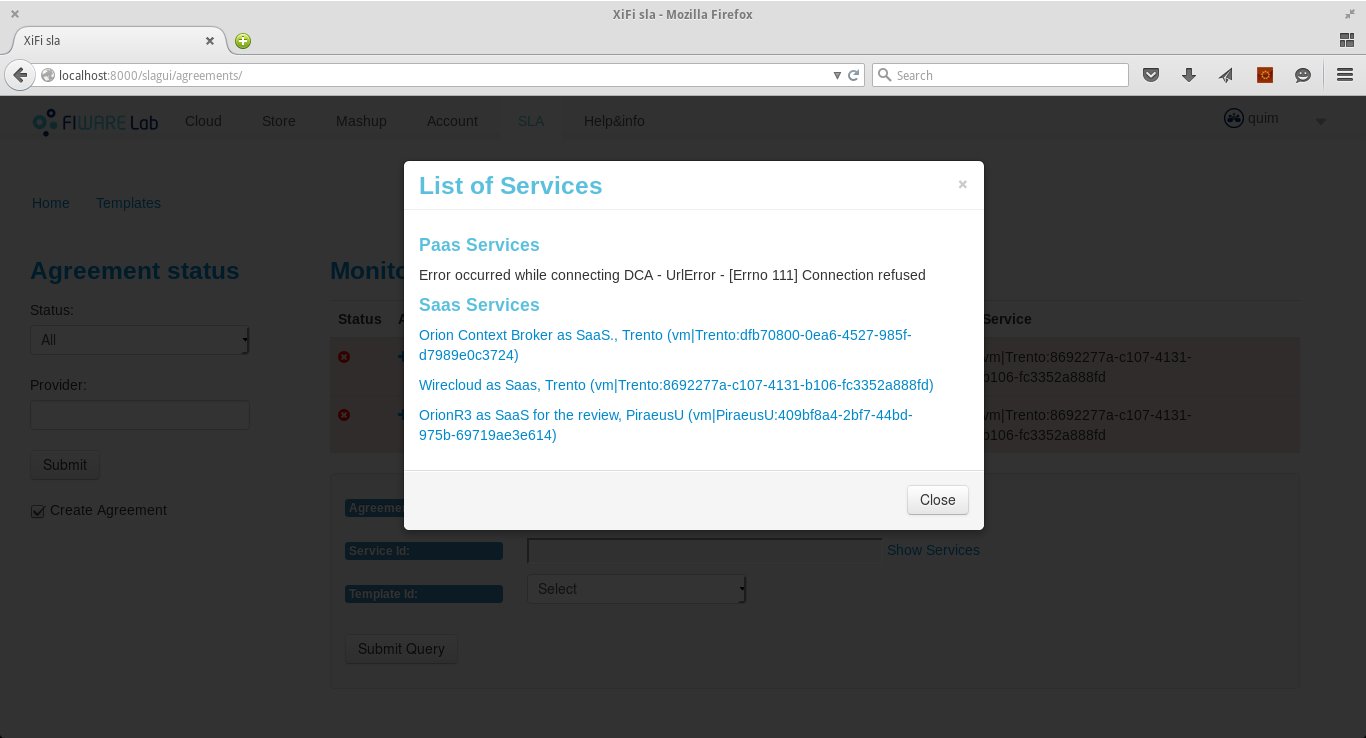Expand the user dropdown caret
Image resolution: width=1366 pixels, height=738 pixels.
pyautogui.click(x=1321, y=122)
